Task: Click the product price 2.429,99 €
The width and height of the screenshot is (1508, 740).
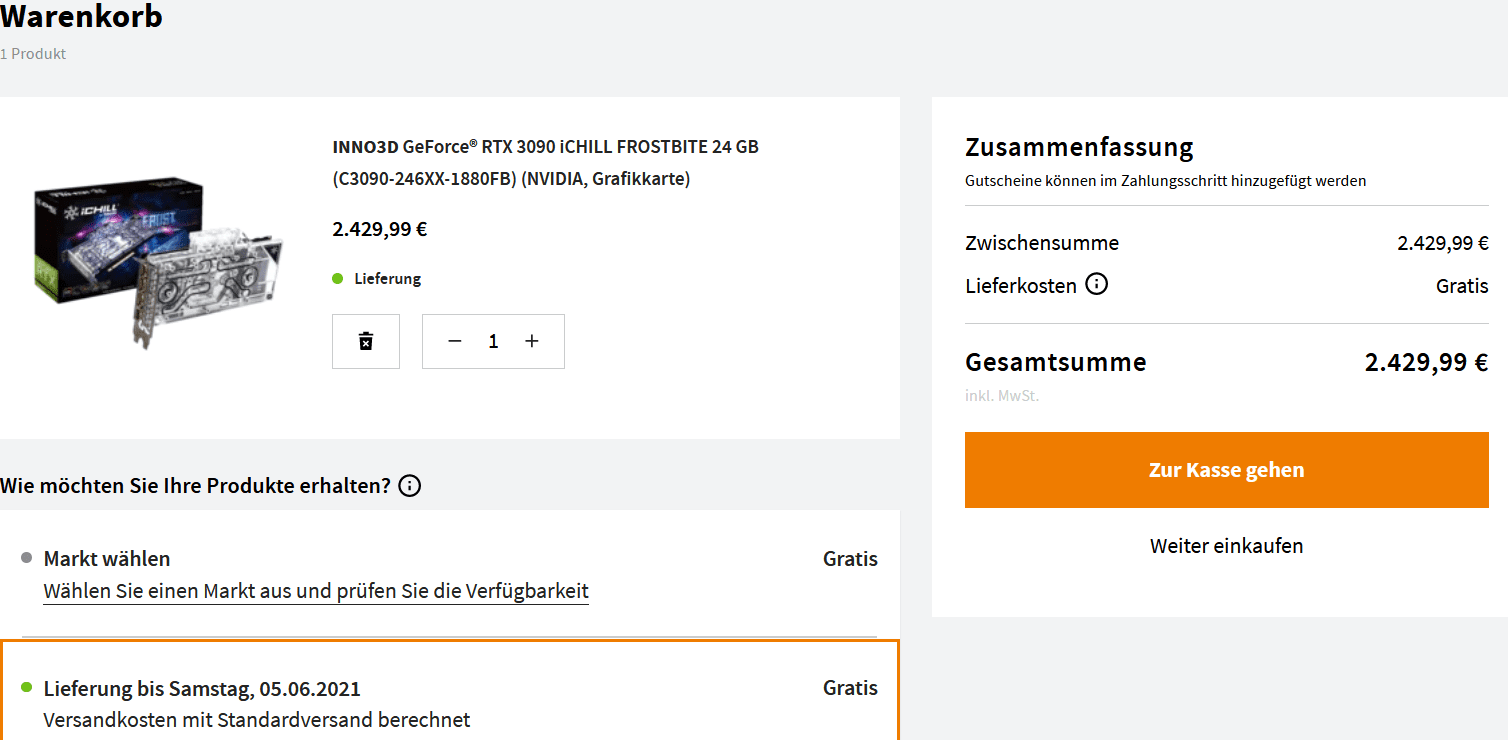Action: [x=380, y=229]
